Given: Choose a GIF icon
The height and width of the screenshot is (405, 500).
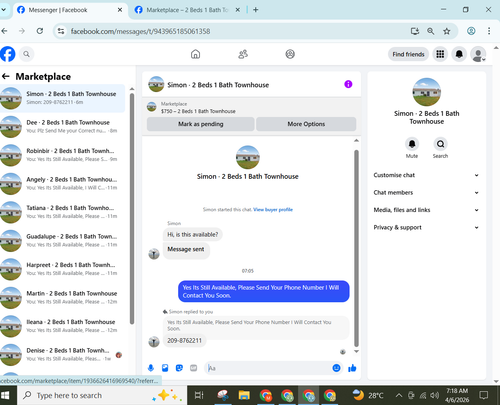Looking at the screenshot, I should pos(194,368).
